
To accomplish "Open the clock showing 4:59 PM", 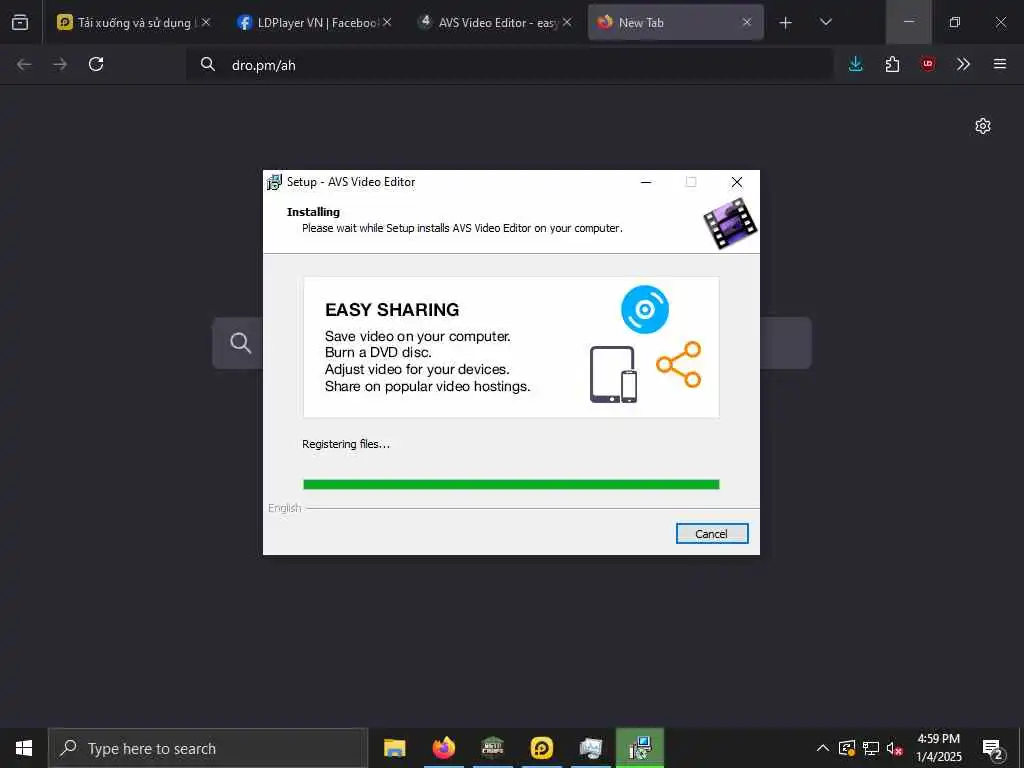I will 938,748.
